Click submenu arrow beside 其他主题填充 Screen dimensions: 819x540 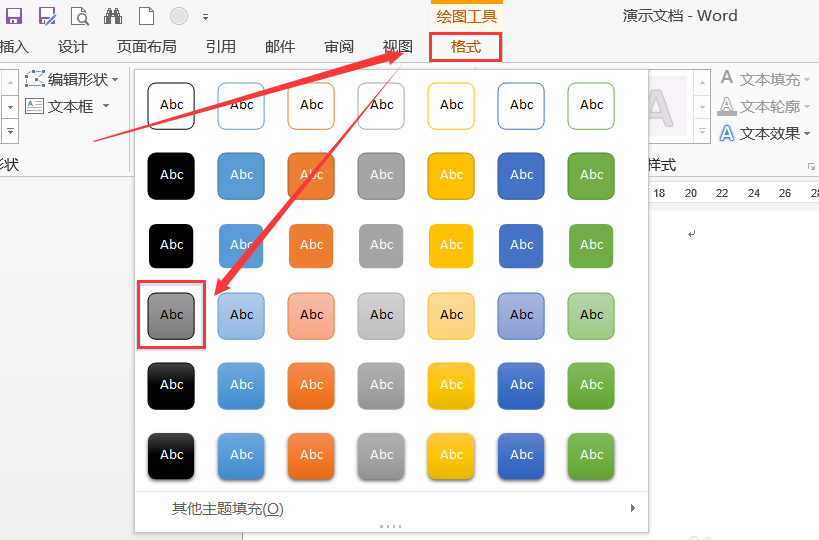(x=633, y=508)
